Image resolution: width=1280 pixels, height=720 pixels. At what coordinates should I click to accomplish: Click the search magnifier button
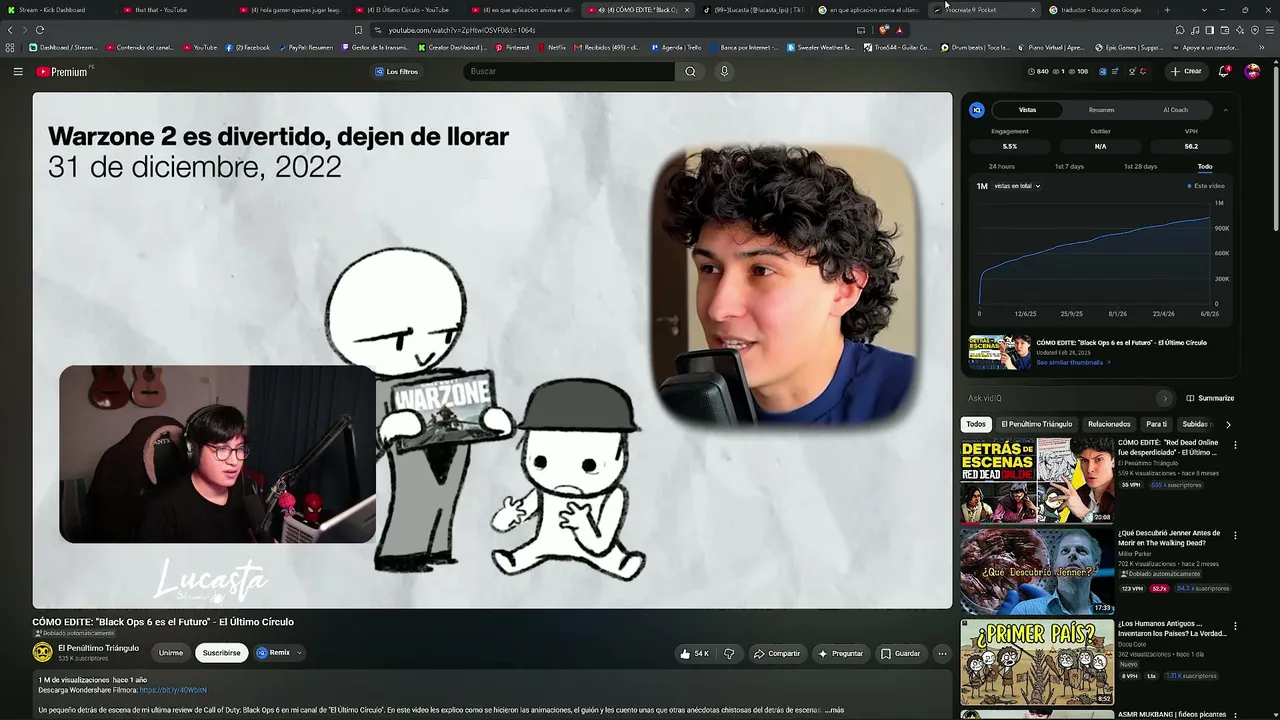point(690,72)
